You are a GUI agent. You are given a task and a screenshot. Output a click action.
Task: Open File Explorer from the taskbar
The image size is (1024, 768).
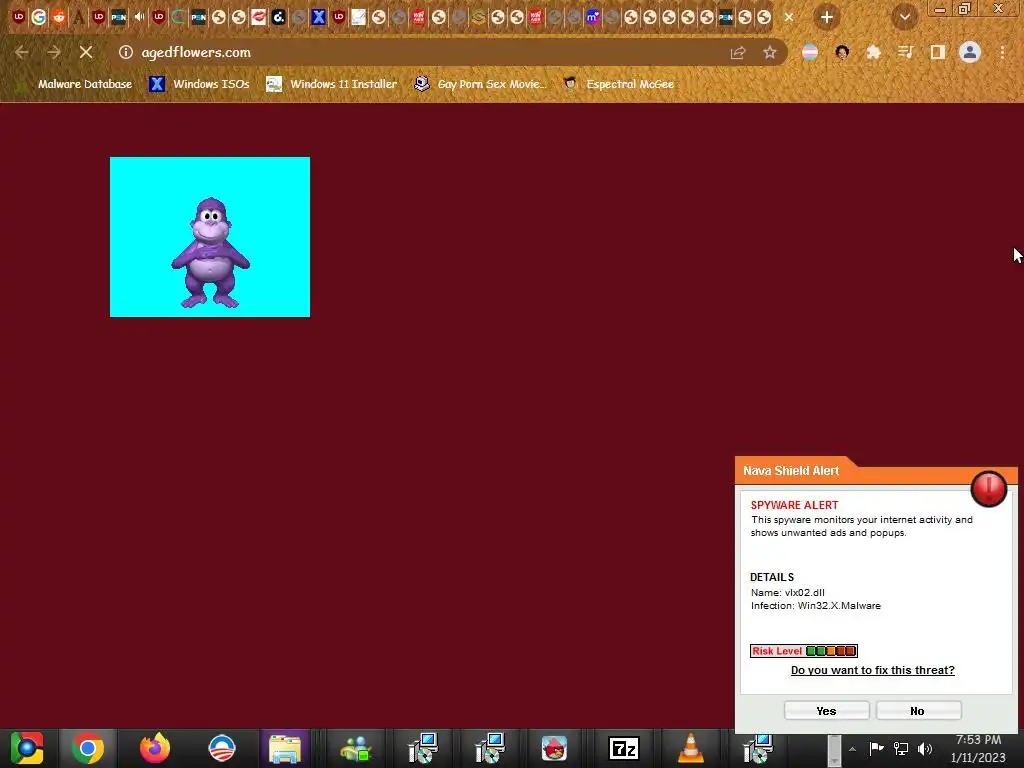pos(285,748)
